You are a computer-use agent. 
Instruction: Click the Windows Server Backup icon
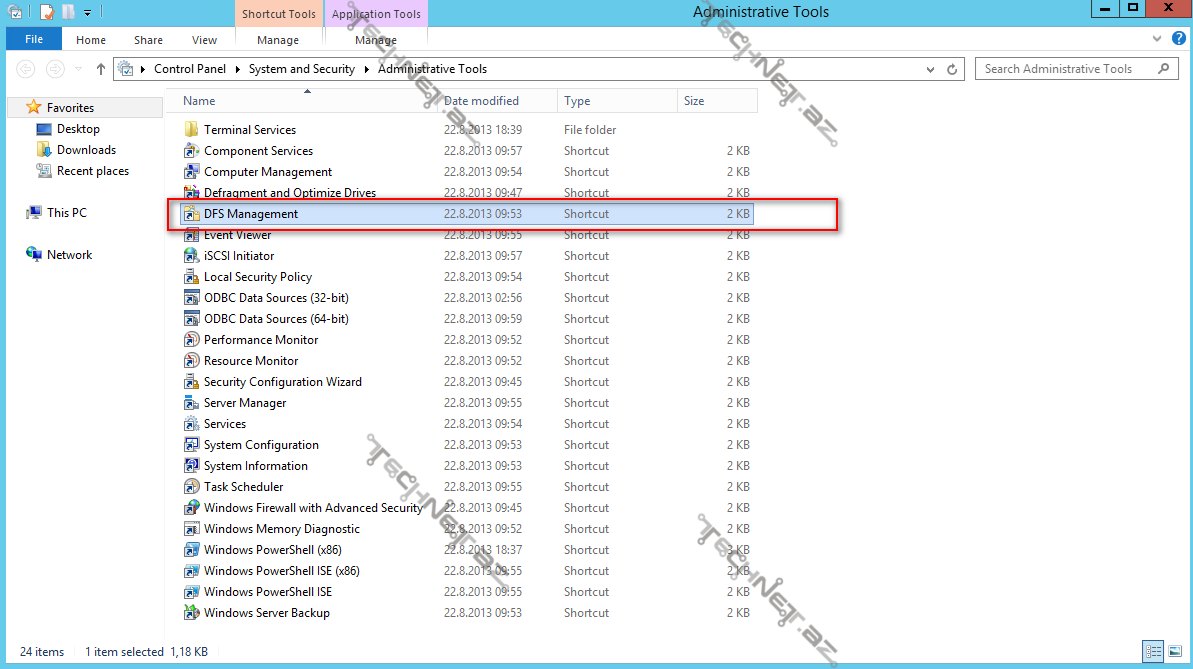coord(192,613)
